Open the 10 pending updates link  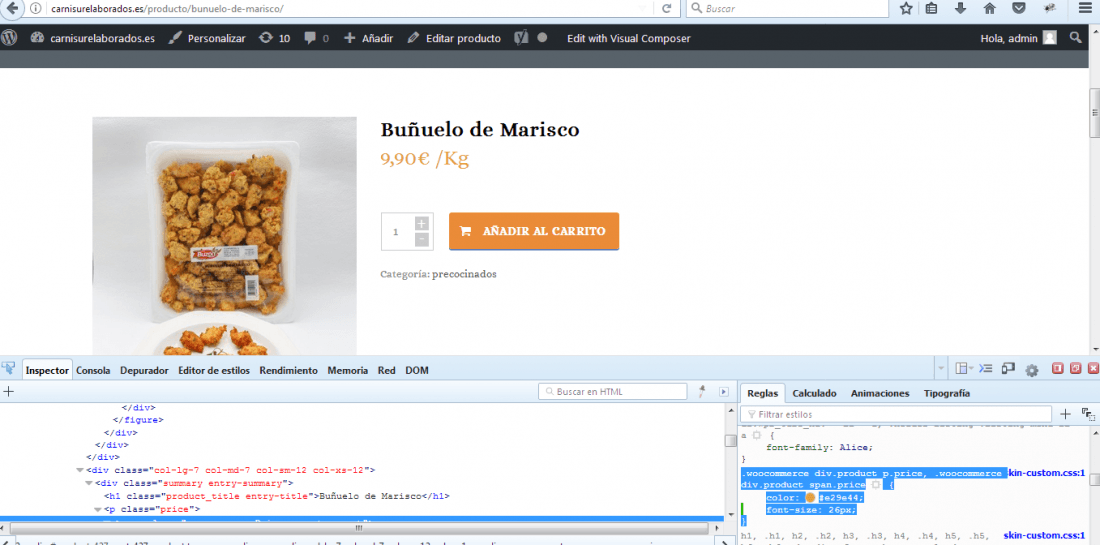coord(274,39)
